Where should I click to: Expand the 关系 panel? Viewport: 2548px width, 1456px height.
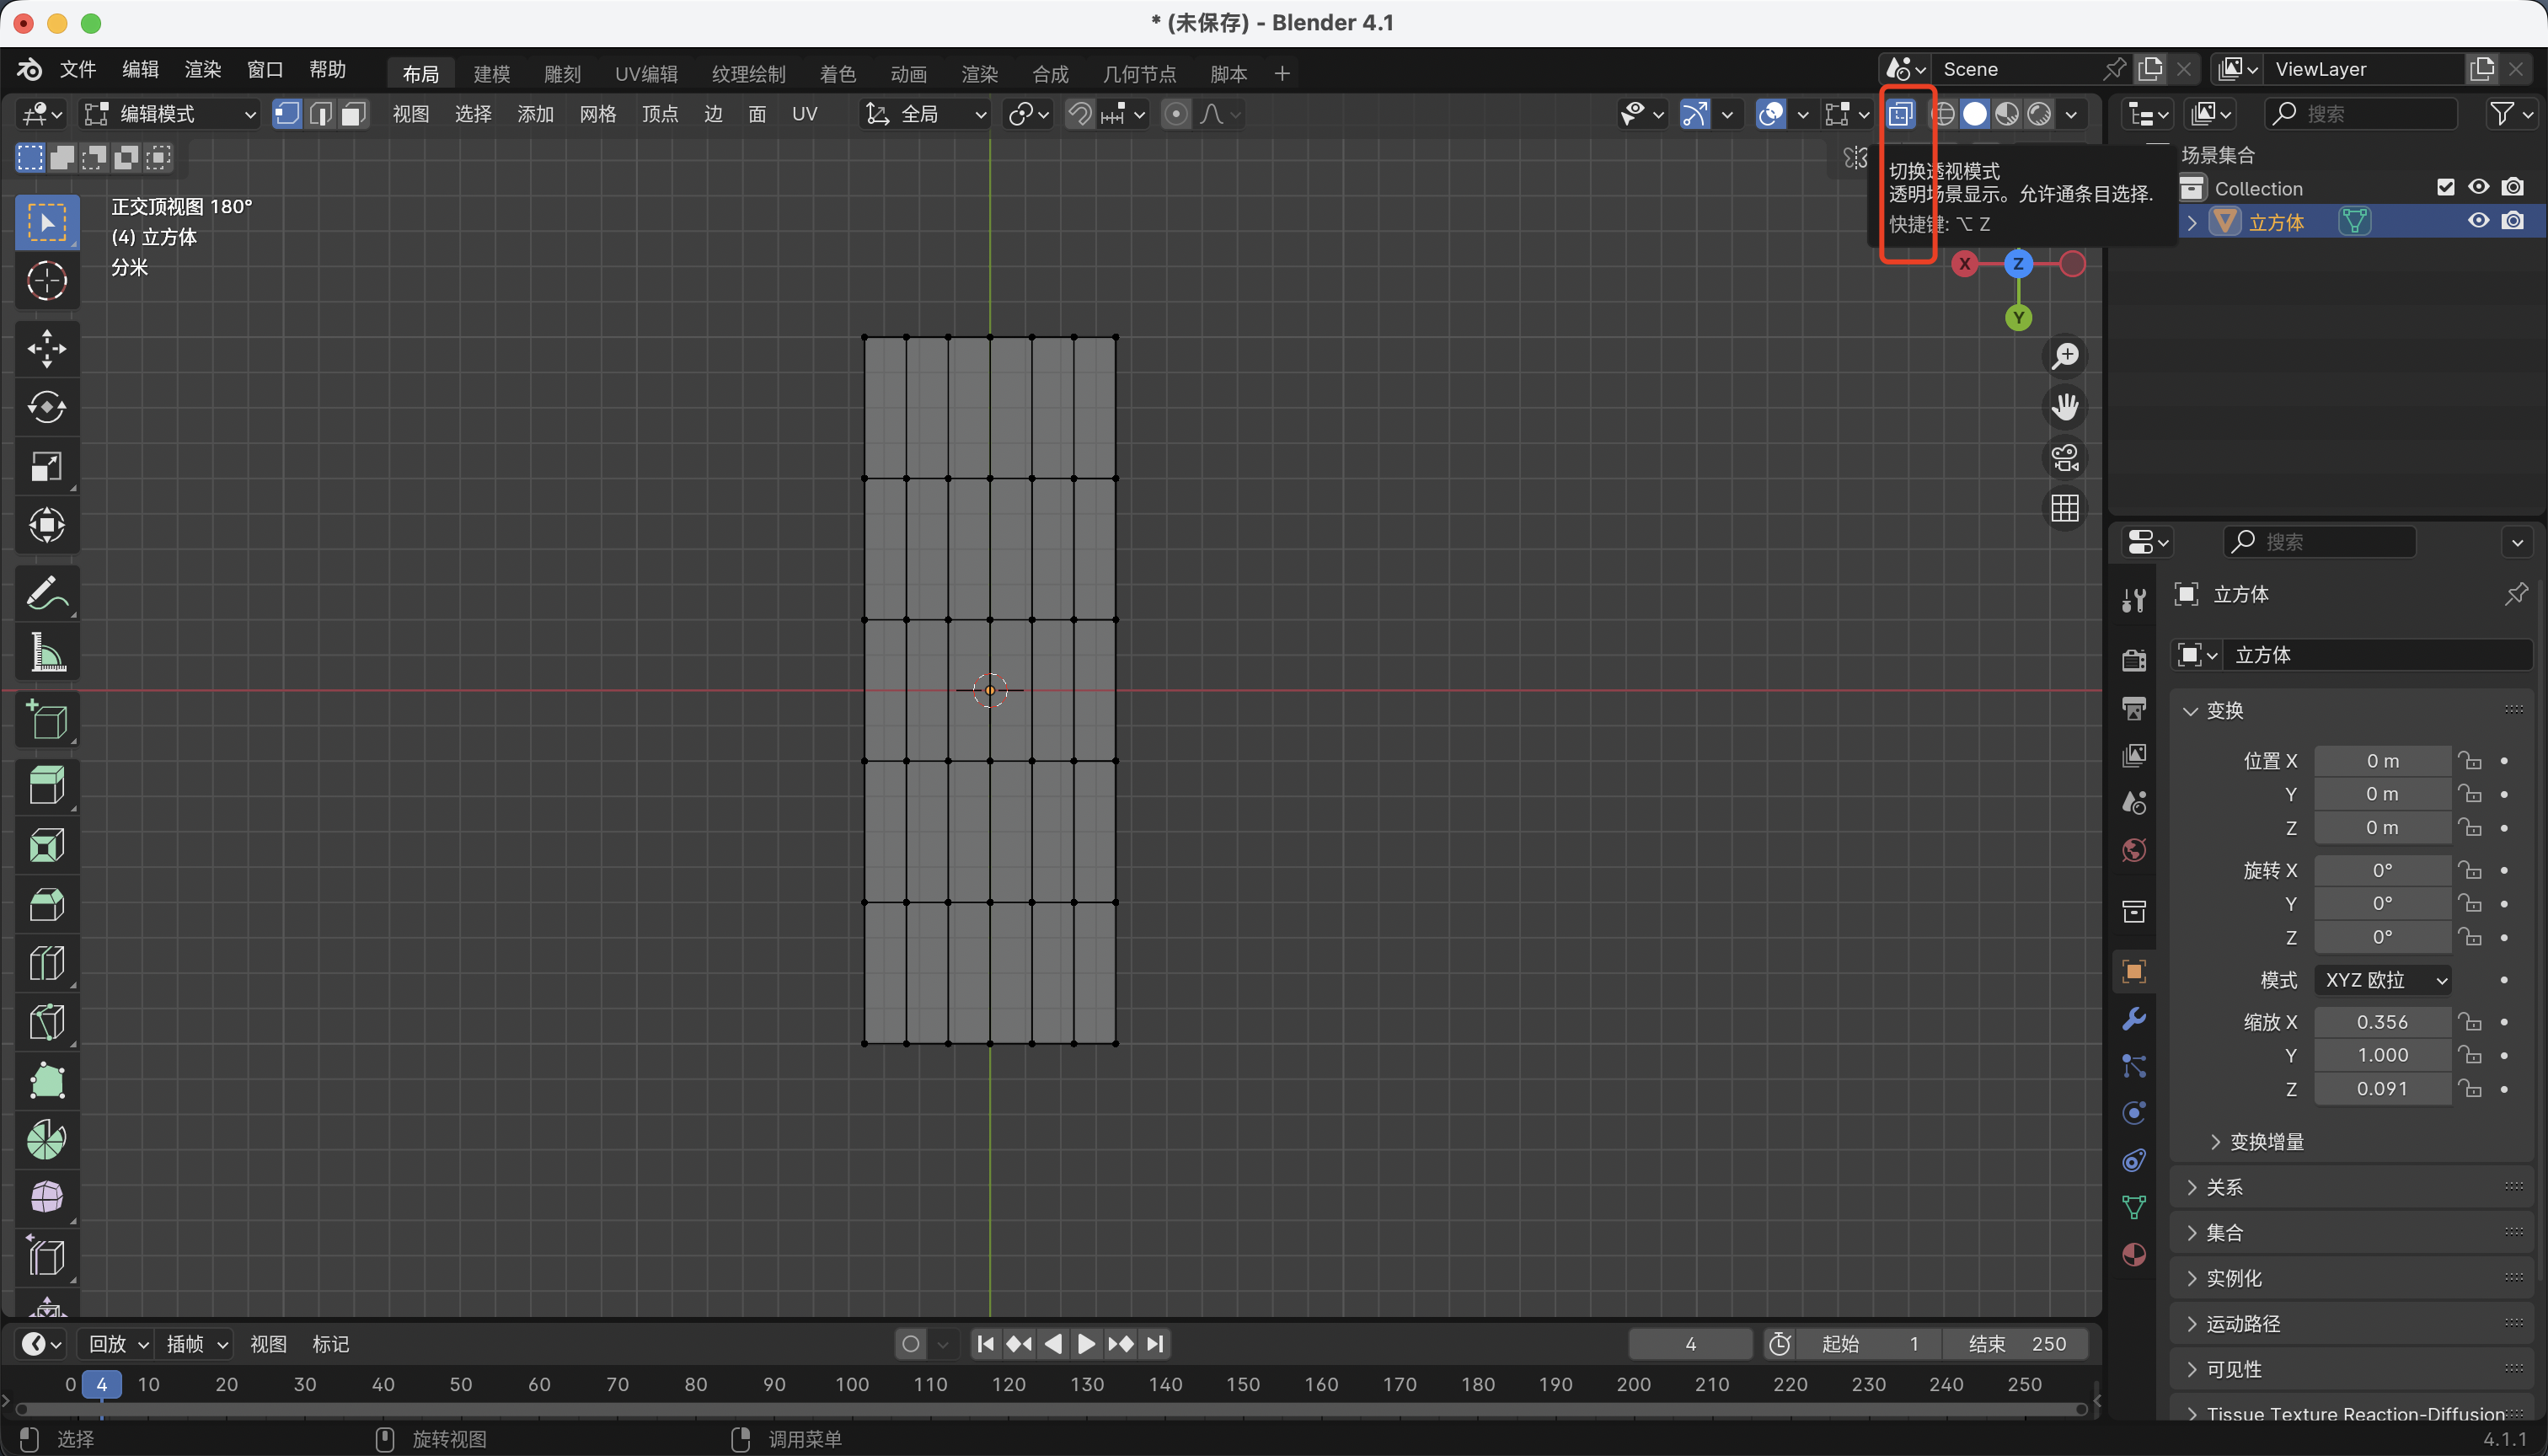(x=2224, y=1187)
